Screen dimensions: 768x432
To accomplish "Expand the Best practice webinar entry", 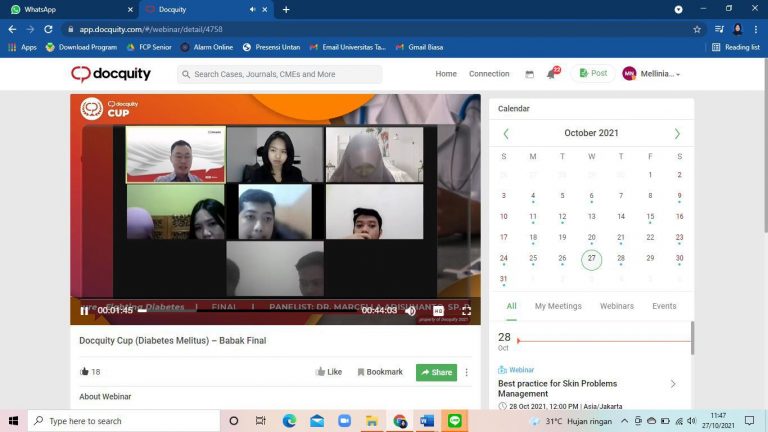I will [x=673, y=384].
